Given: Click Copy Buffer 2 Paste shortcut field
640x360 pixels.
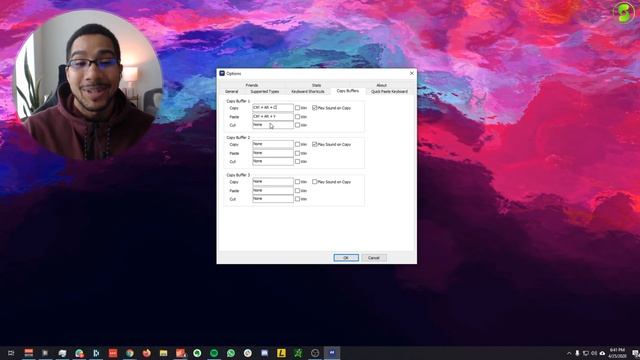Looking at the screenshot, I should 273,153.
